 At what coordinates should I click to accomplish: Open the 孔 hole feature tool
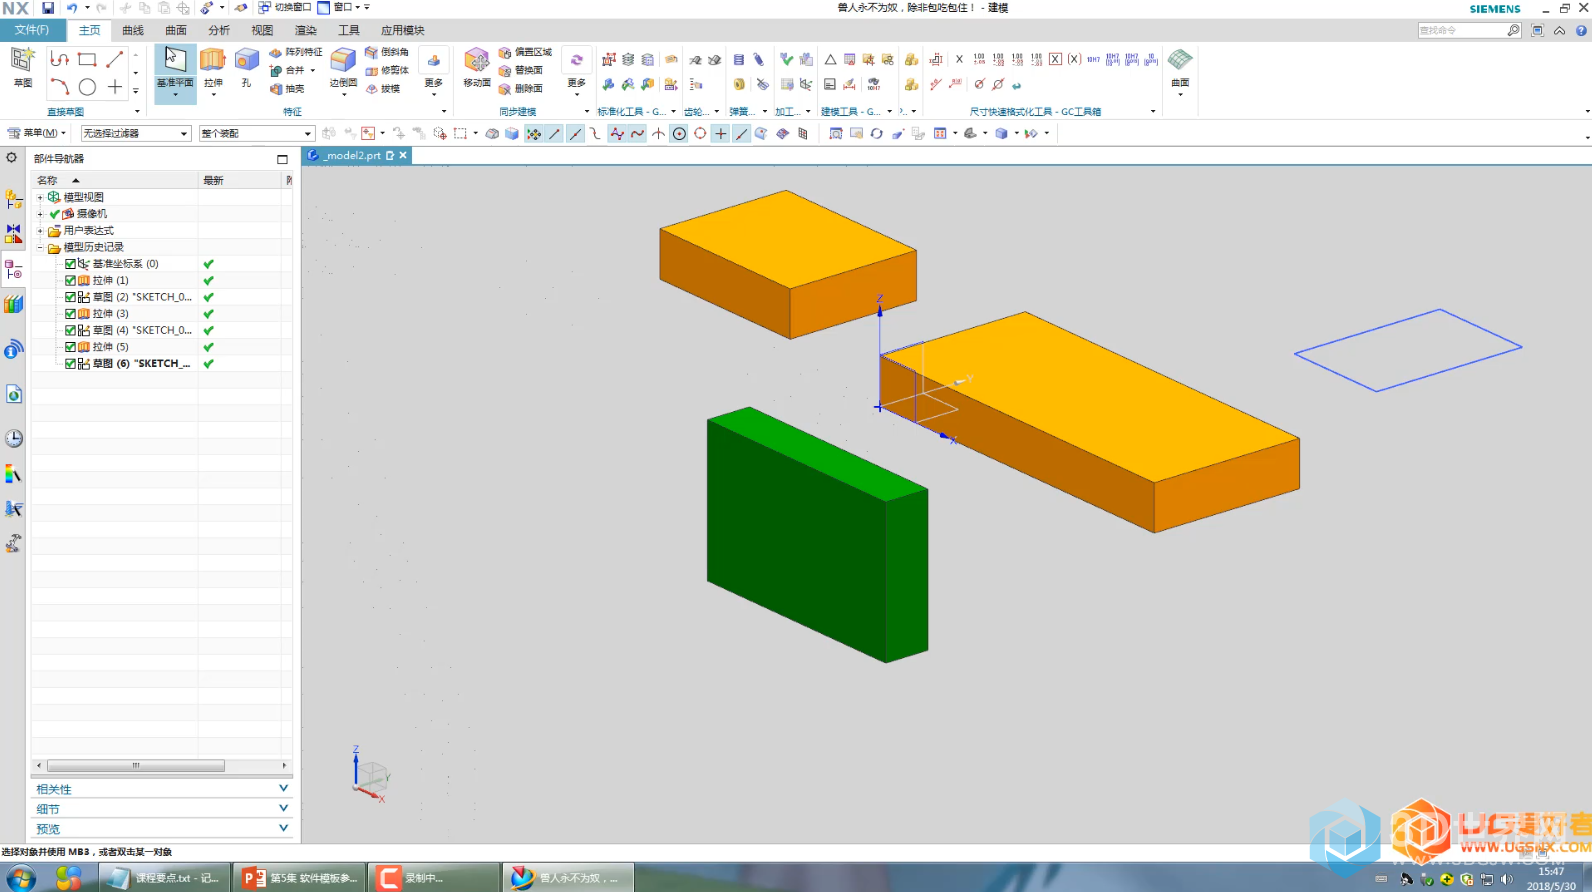point(246,68)
